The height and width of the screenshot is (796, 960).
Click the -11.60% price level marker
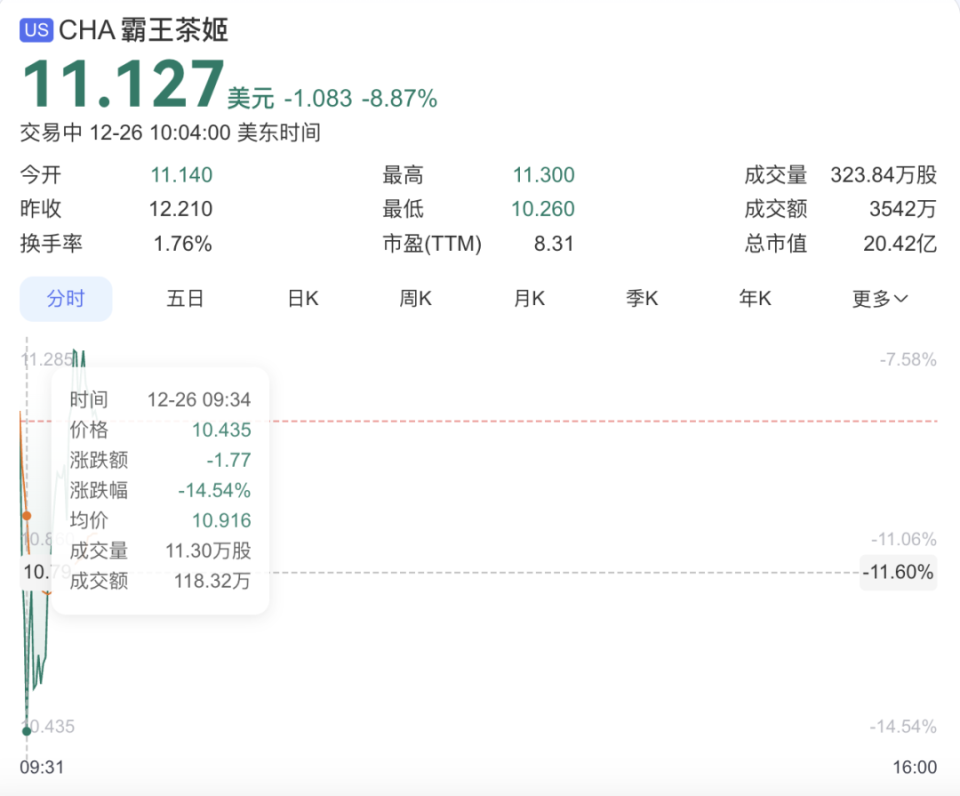click(897, 573)
